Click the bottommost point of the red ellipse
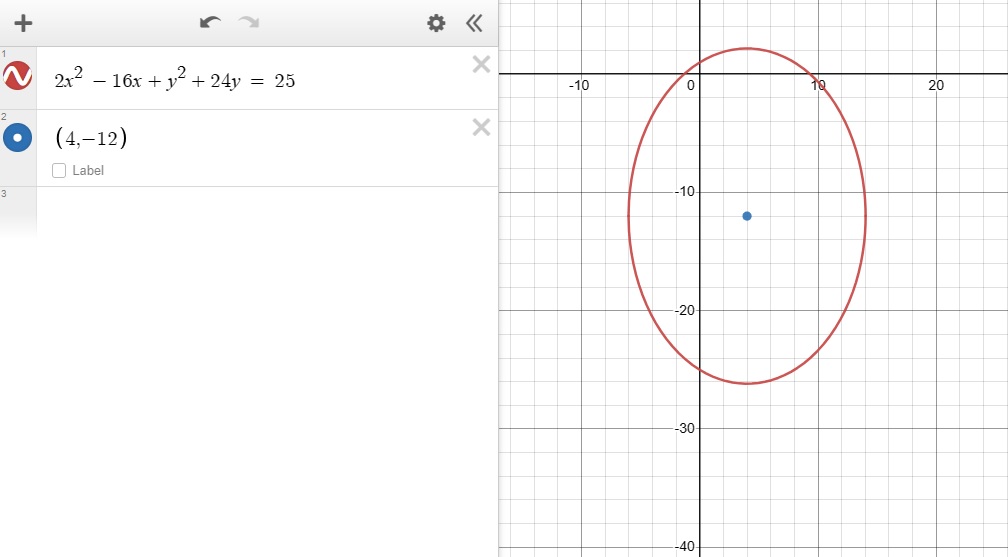The width and height of the screenshot is (1008, 557). (x=747, y=383)
